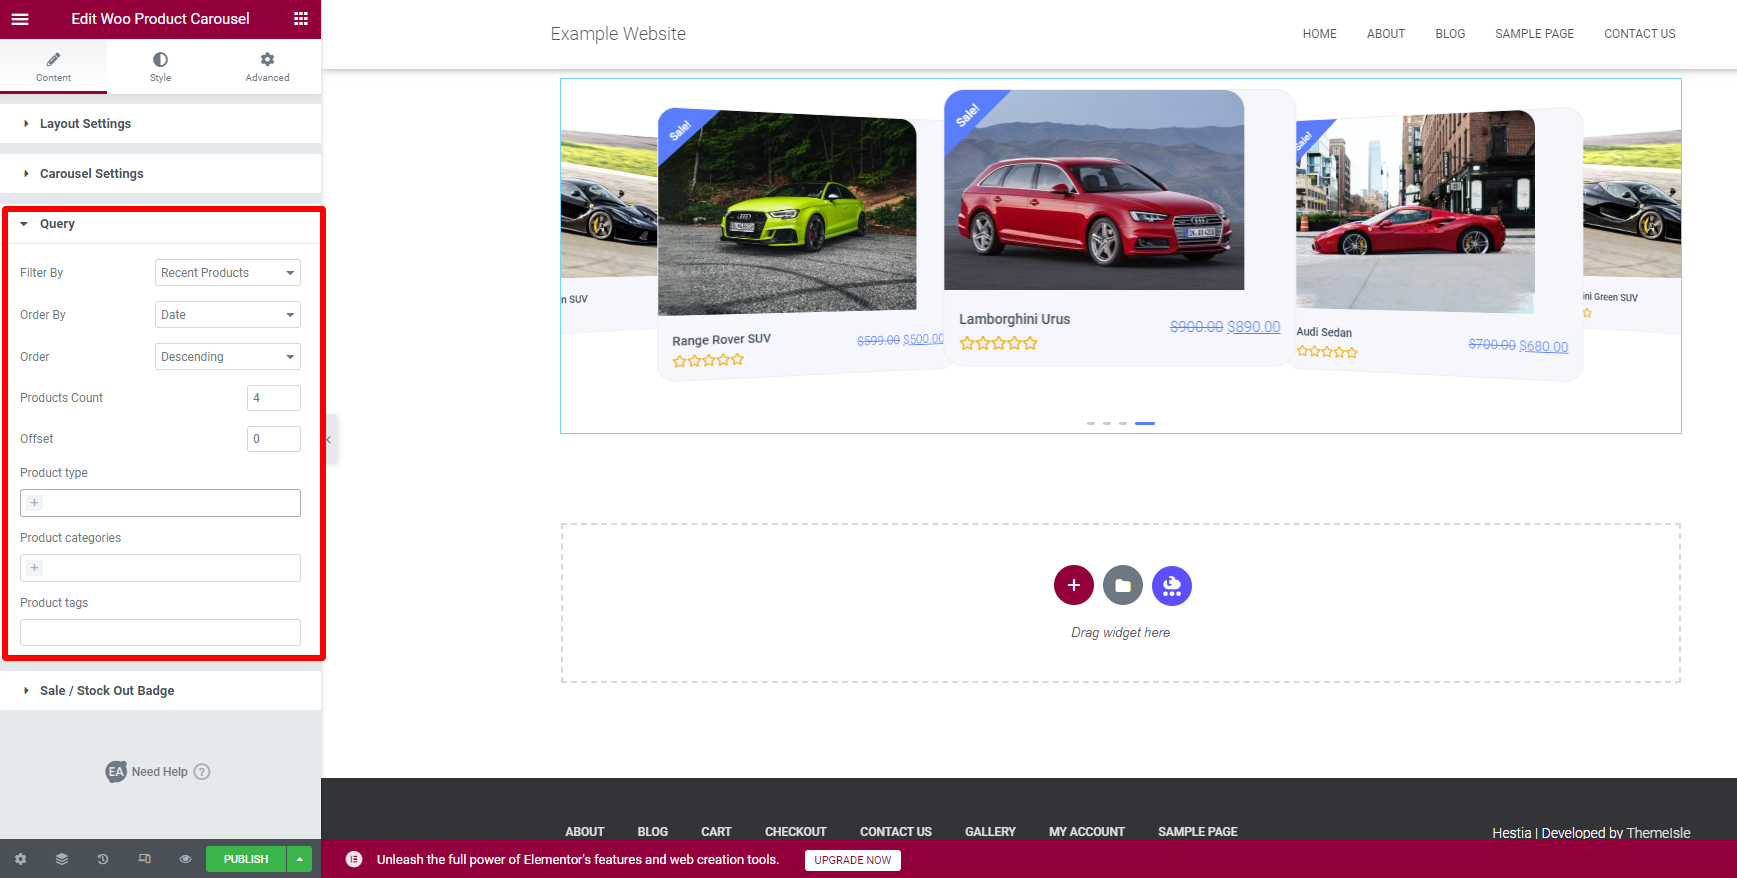This screenshot has height=878, width=1737.
Task: Click the Example Website site title
Action: pos(618,34)
